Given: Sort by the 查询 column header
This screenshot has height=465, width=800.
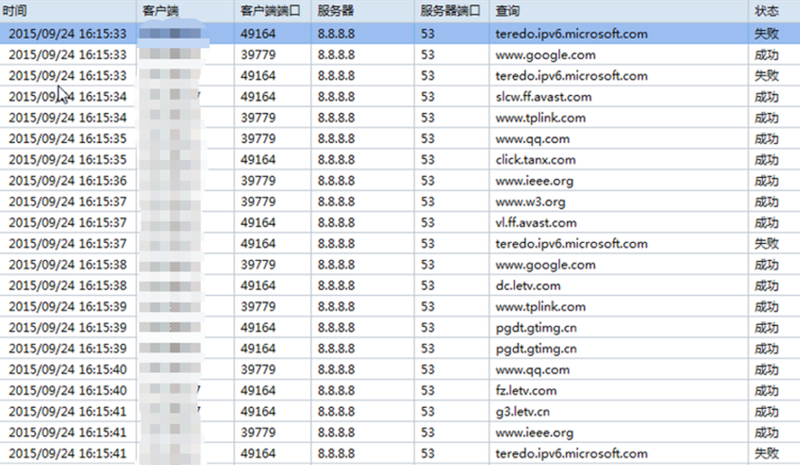Looking at the screenshot, I should [618, 11].
